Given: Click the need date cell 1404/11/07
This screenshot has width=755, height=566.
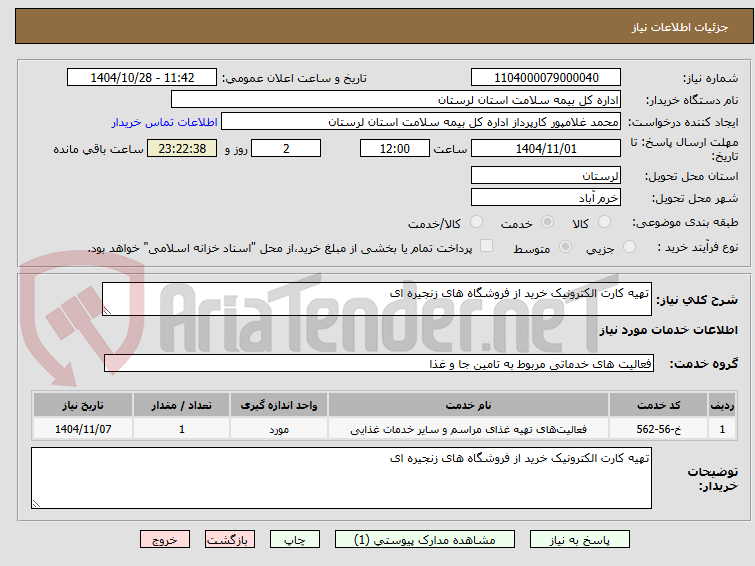Looking at the screenshot, I should pos(83,429).
